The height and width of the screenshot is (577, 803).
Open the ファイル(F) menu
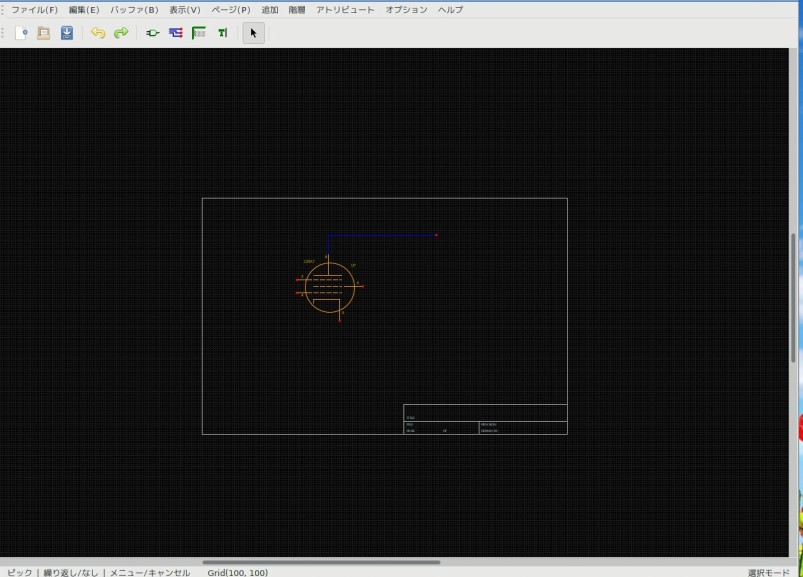pyautogui.click(x=34, y=9)
